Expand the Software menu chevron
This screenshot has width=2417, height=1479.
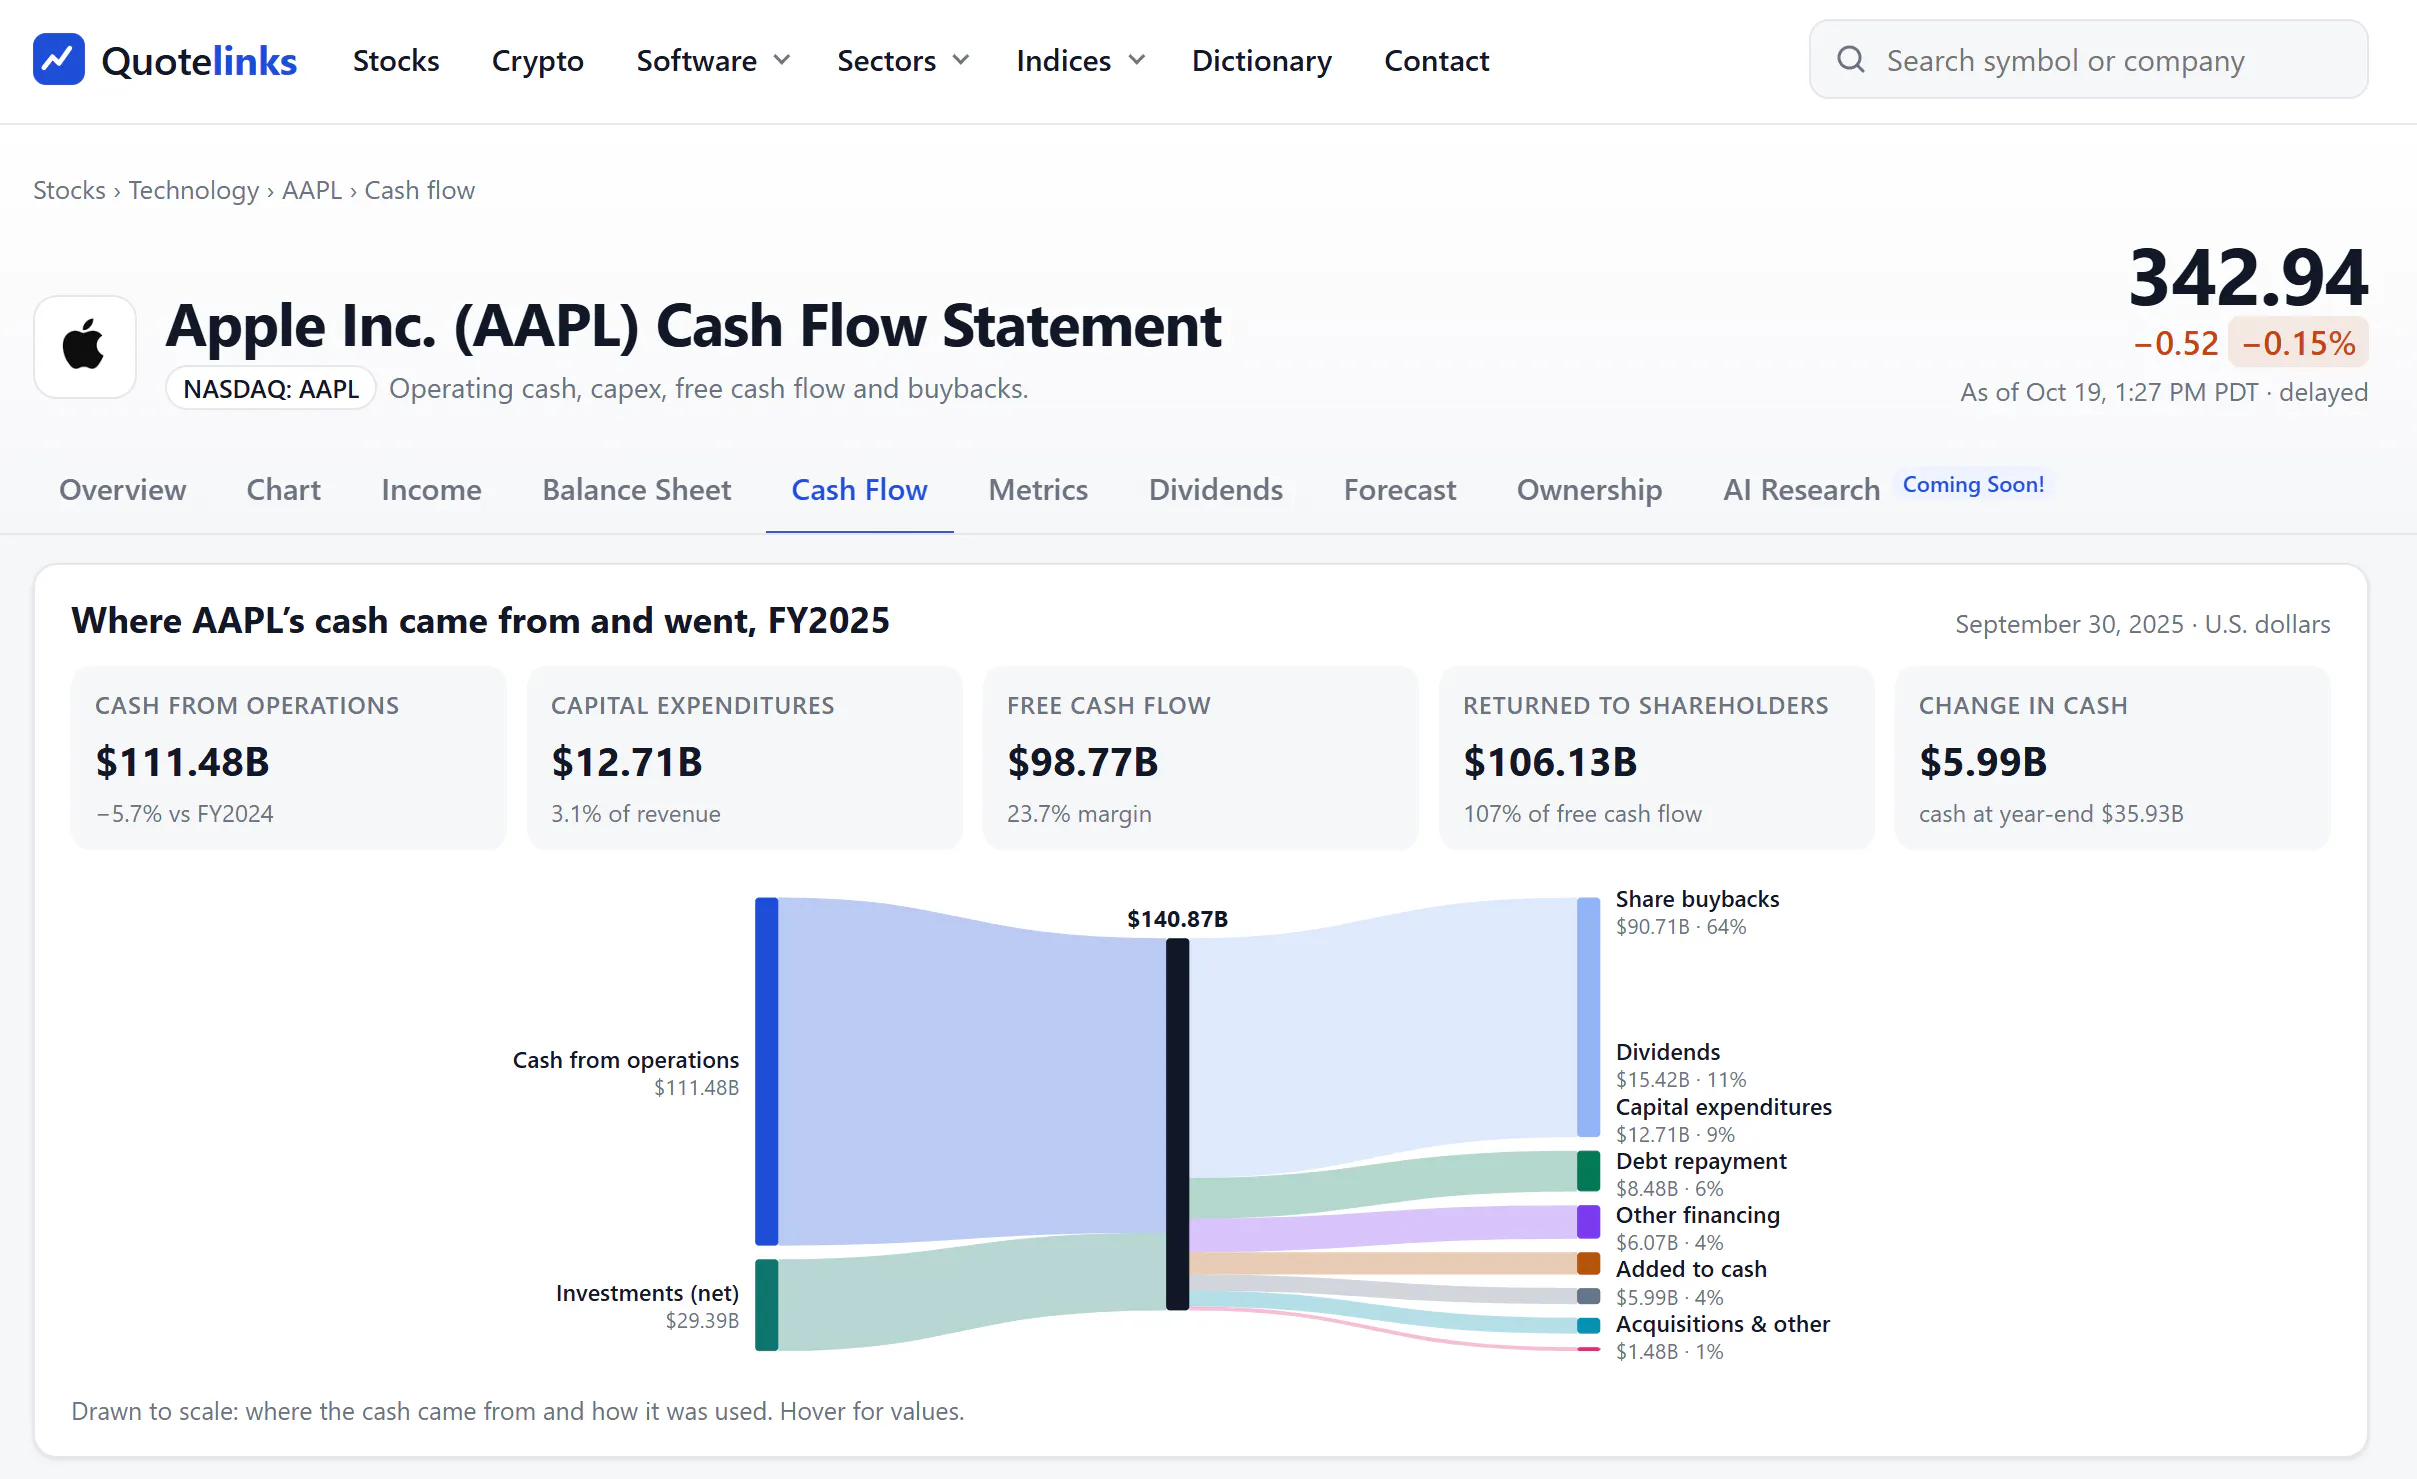point(782,60)
